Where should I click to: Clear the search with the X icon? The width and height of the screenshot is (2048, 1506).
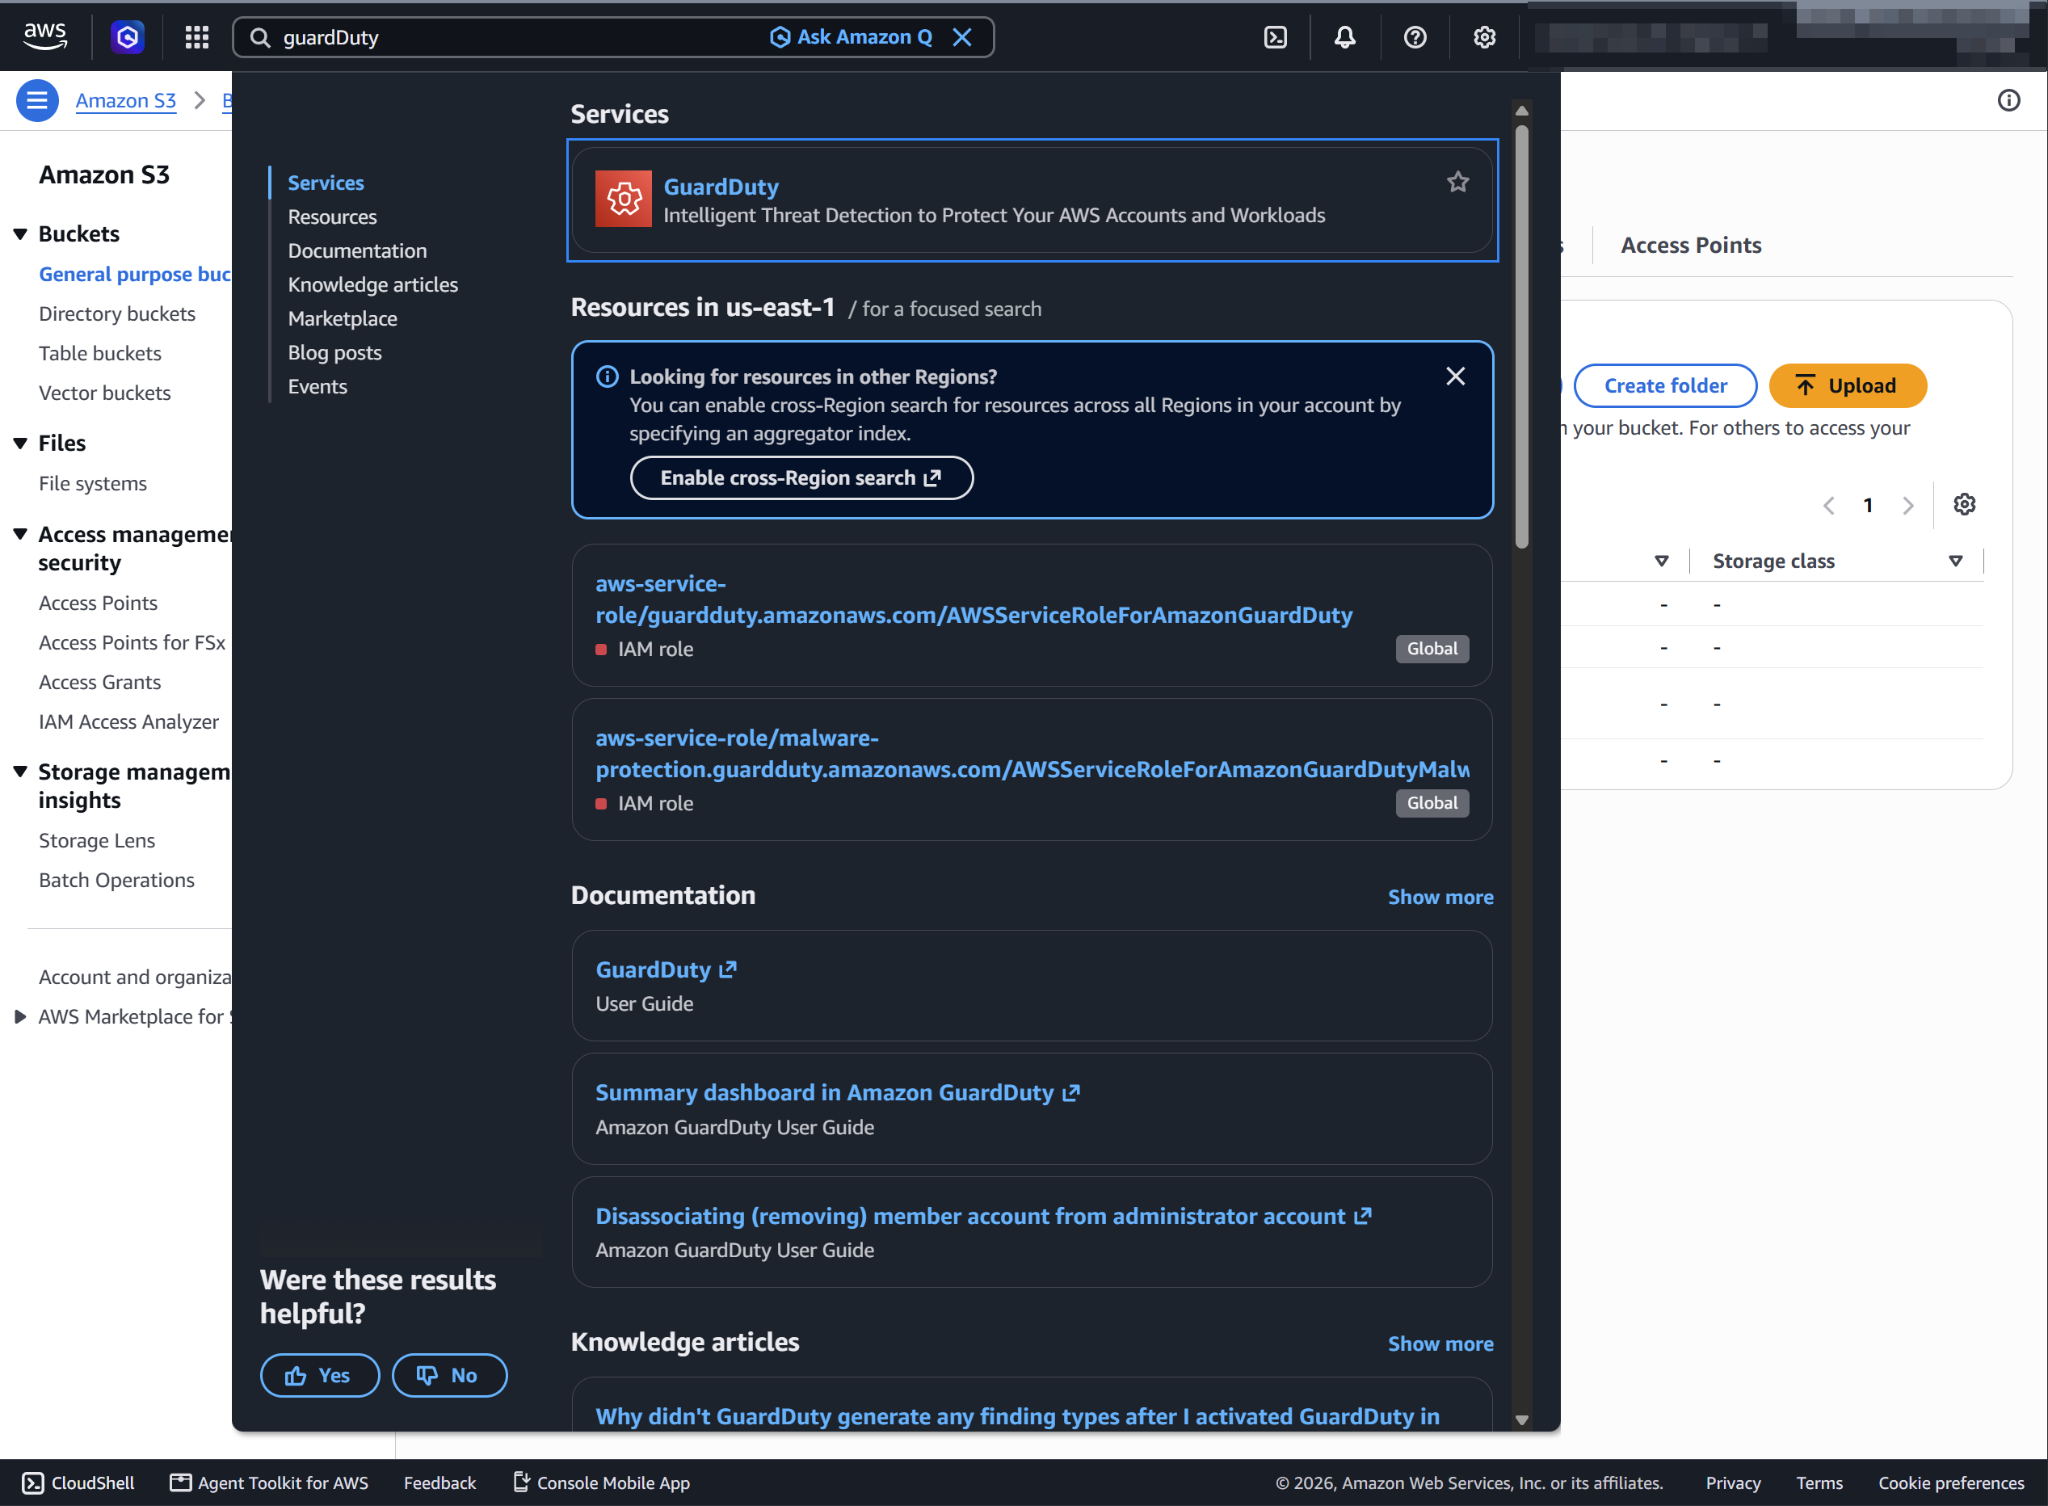[x=962, y=37]
